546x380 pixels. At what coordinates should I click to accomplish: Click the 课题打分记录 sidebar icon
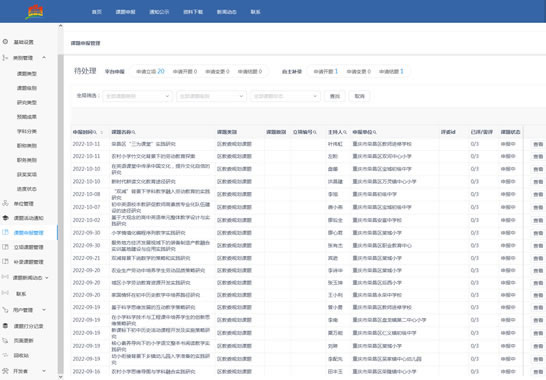(x=5, y=326)
